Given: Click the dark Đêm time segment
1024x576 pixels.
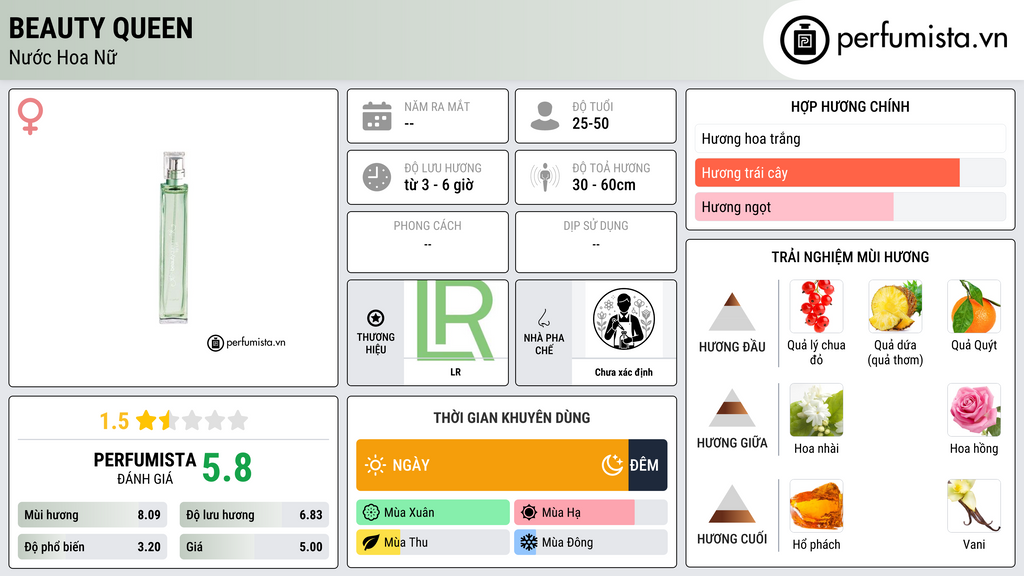Looking at the screenshot, I should (648, 465).
